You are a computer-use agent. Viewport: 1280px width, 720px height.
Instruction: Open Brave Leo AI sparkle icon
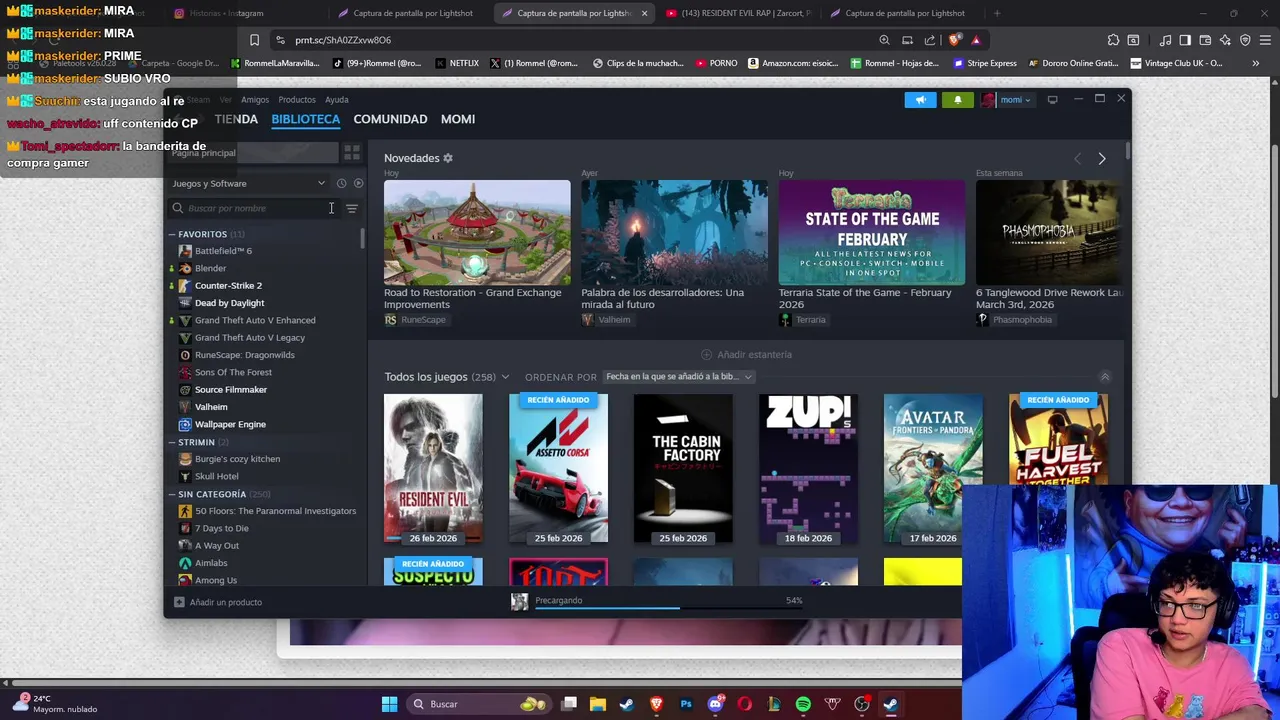click(x=1225, y=40)
